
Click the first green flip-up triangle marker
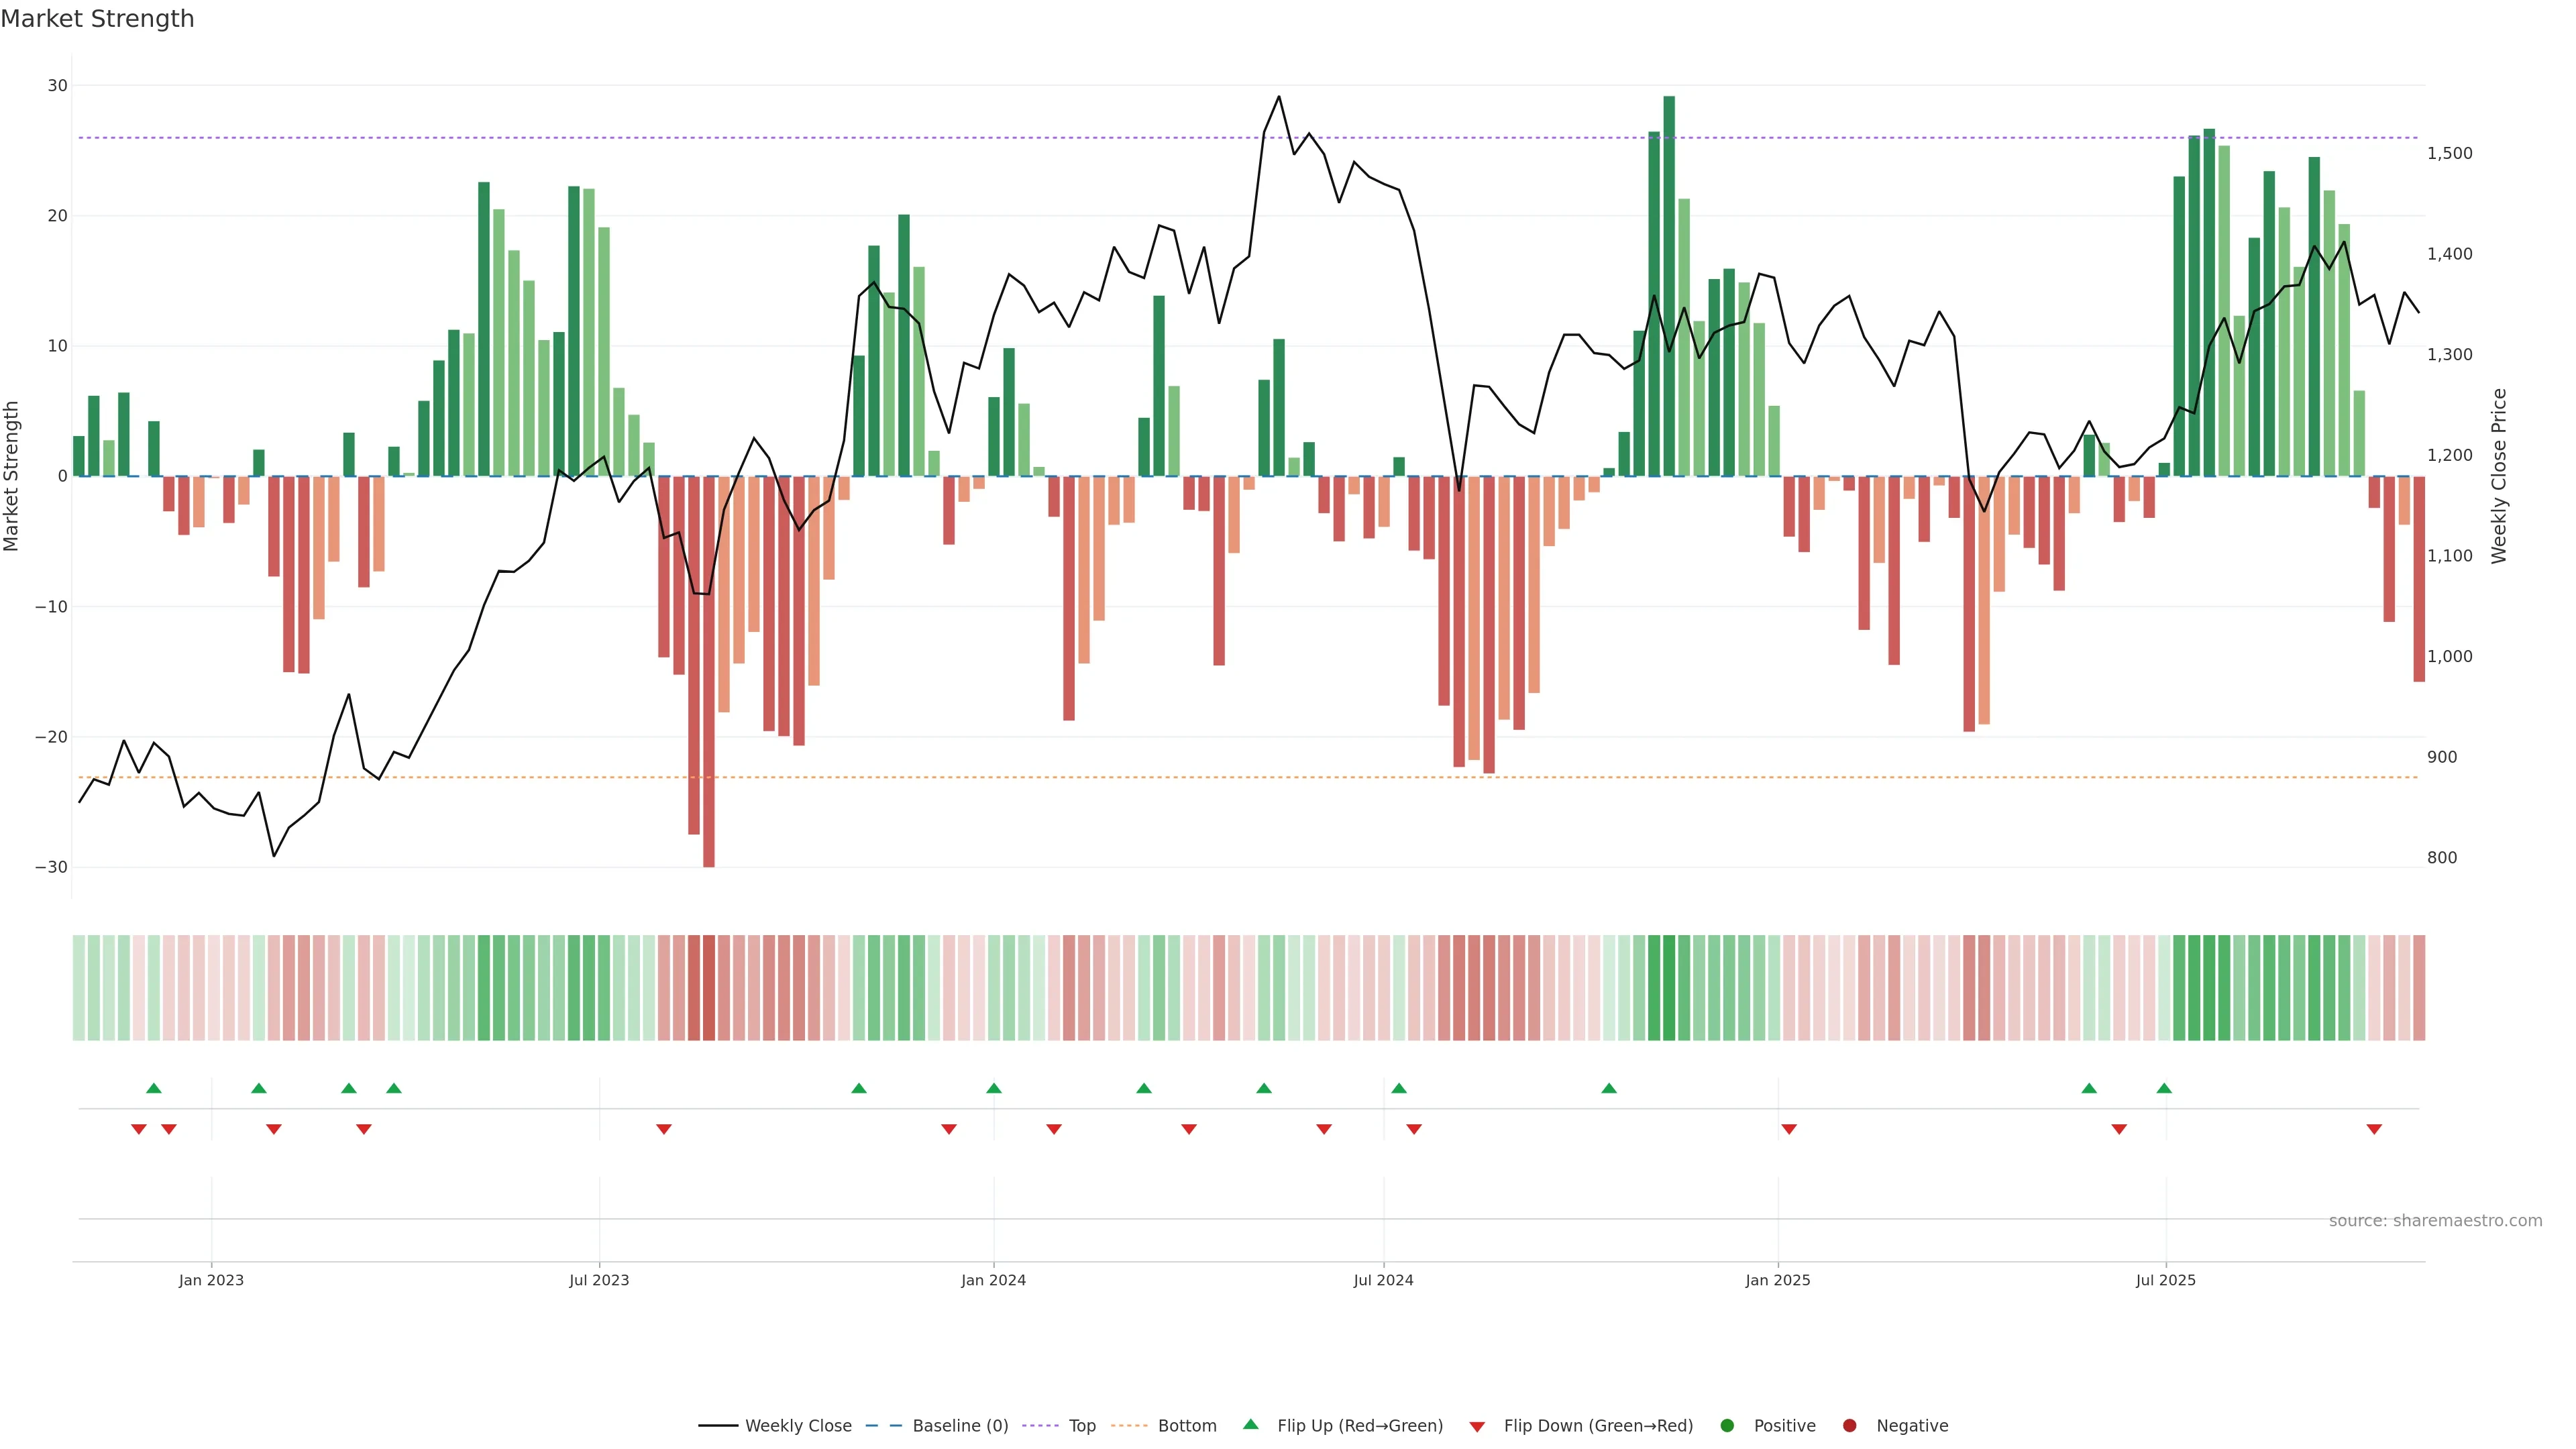(x=154, y=1088)
